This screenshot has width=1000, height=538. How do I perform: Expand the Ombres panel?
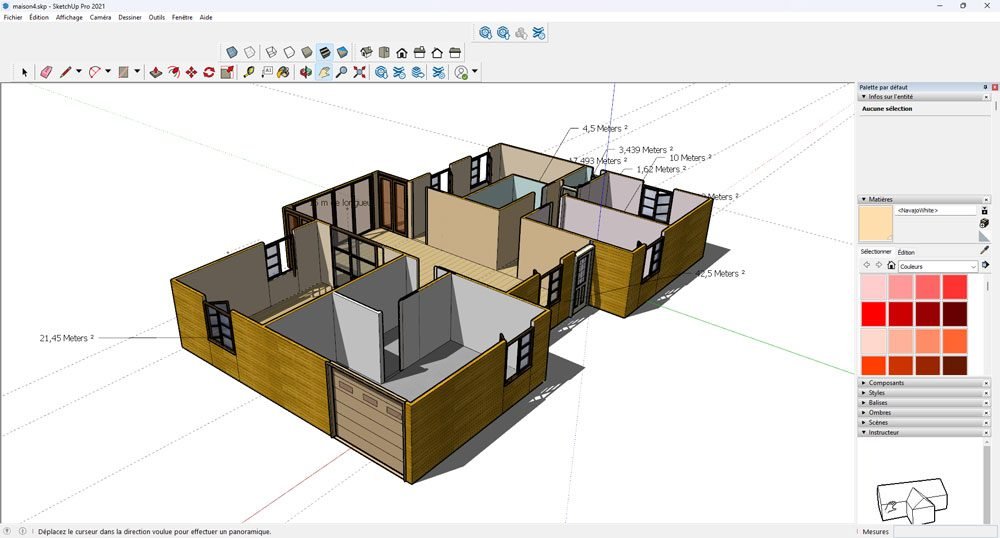tap(864, 412)
